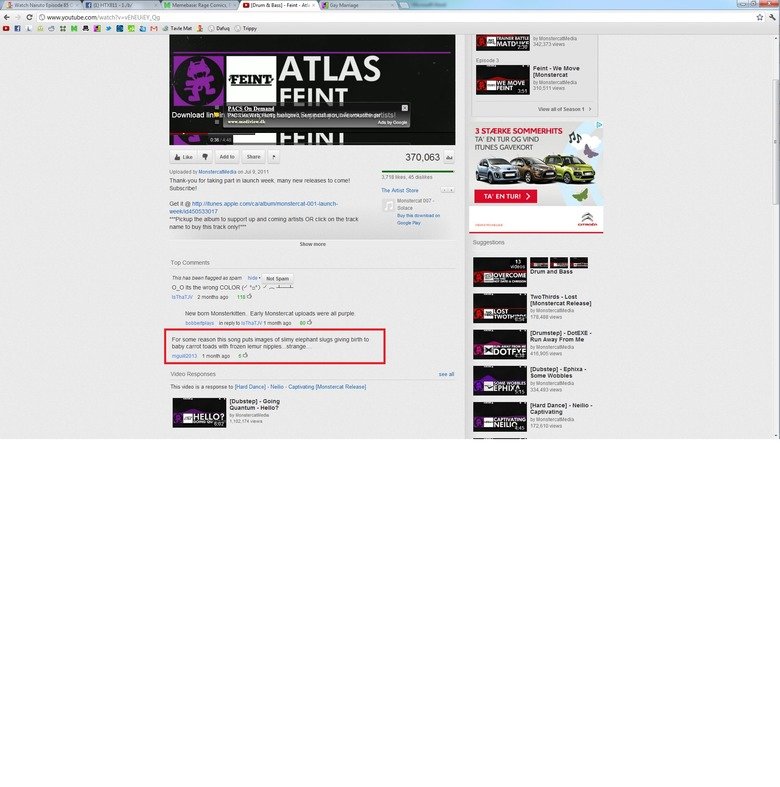
Task: Mark flagged comment as Not Spam
Action: click(277, 278)
